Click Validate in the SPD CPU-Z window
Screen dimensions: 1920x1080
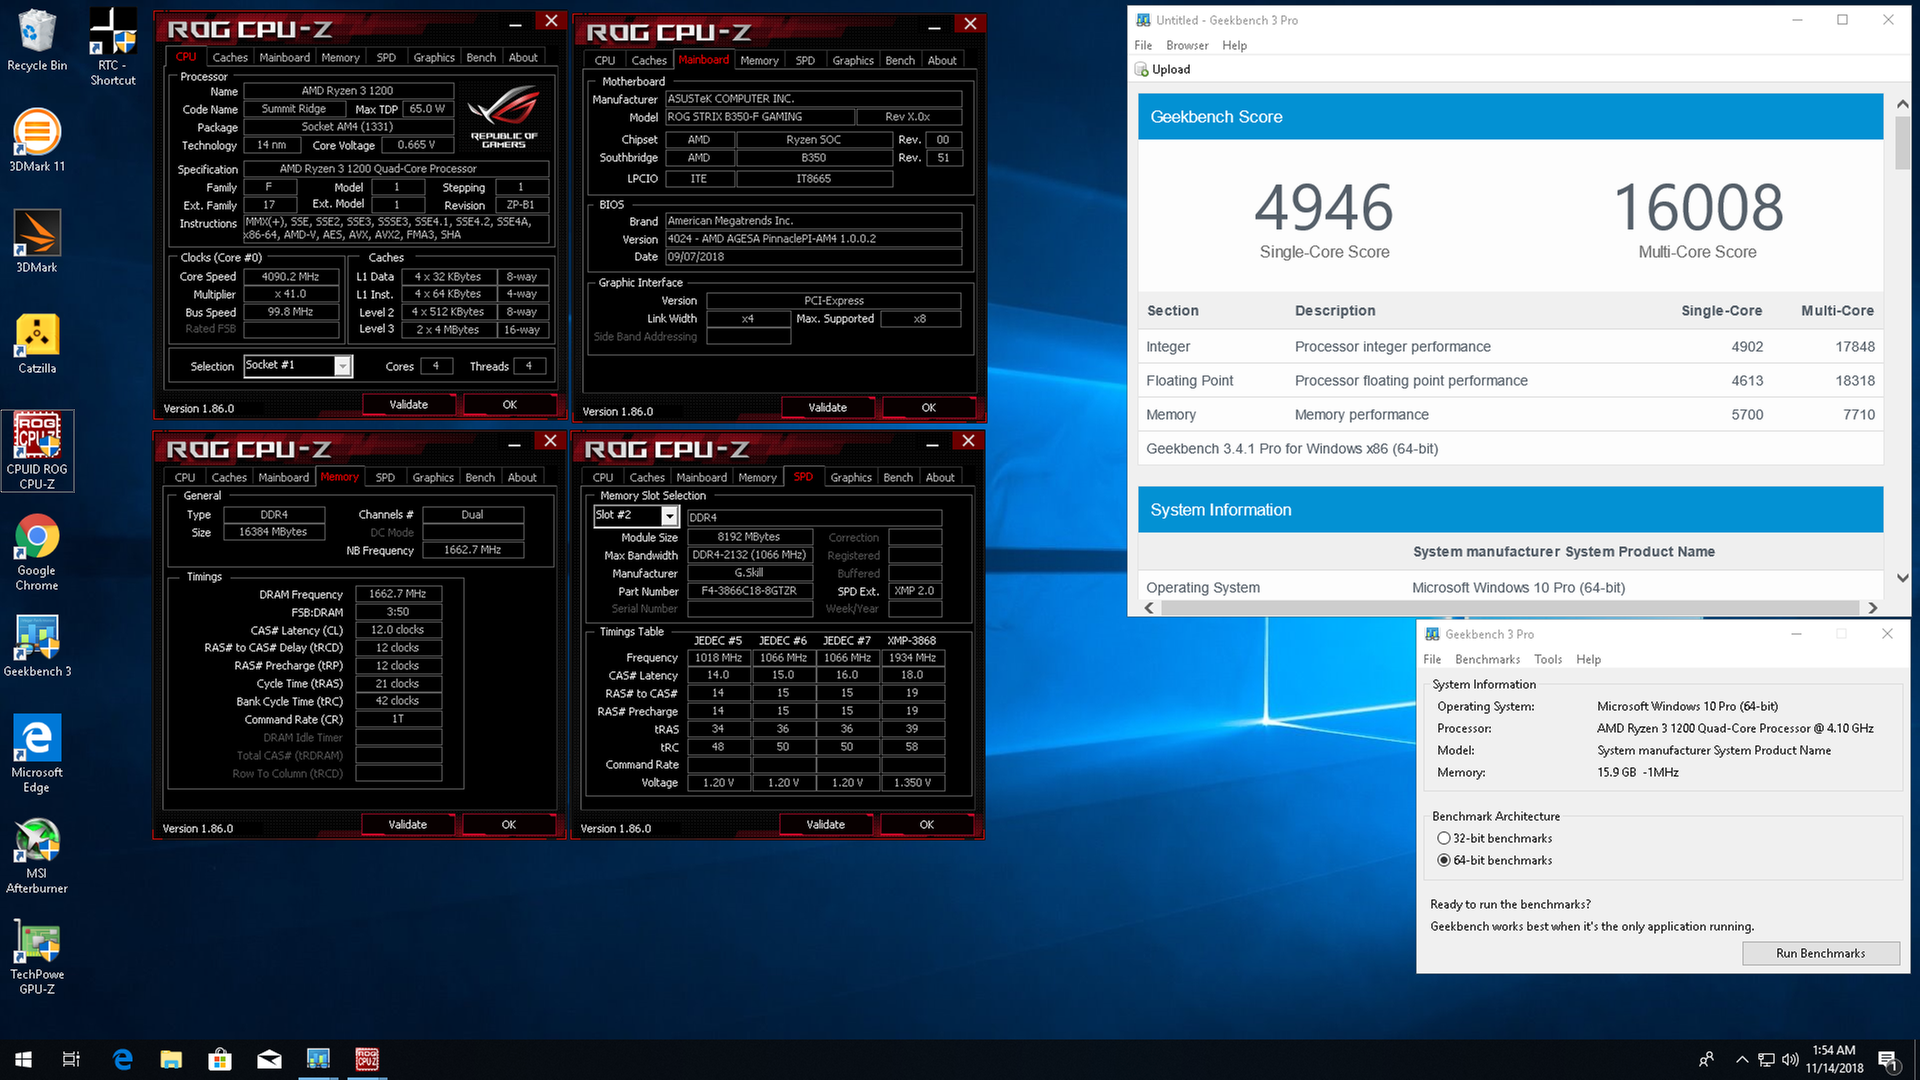825,825
